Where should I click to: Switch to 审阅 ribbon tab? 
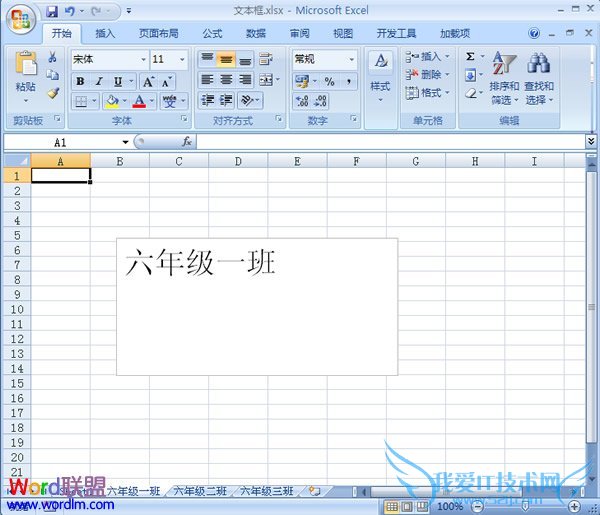coord(299,34)
